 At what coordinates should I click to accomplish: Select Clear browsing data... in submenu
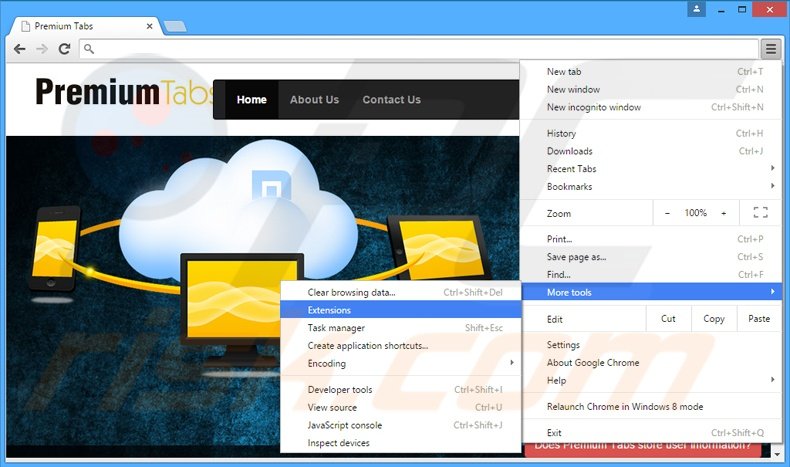tap(401, 292)
